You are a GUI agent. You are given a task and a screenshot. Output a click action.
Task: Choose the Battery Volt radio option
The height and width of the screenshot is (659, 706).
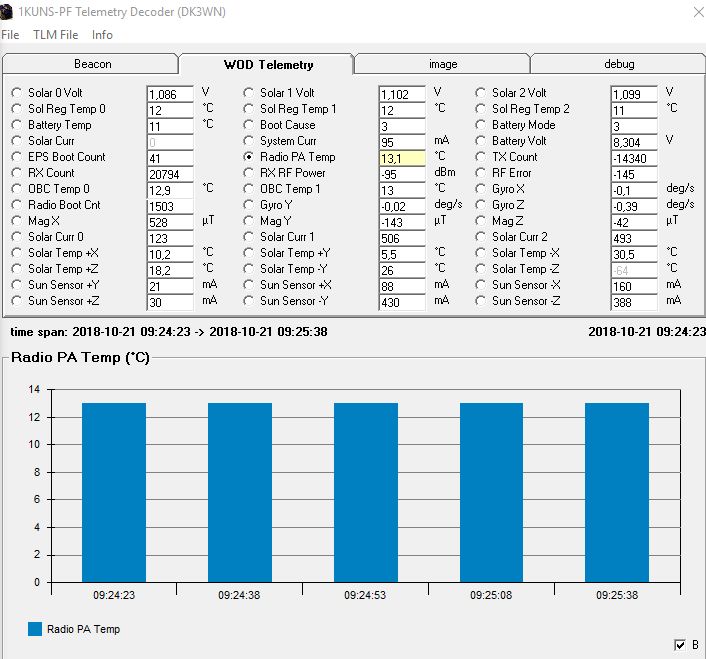[481, 141]
